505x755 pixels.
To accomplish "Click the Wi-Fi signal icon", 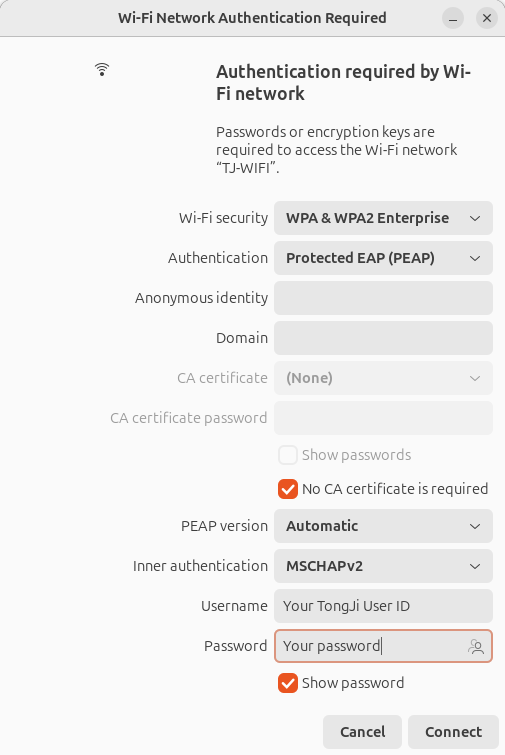I will pyautogui.click(x=102, y=69).
